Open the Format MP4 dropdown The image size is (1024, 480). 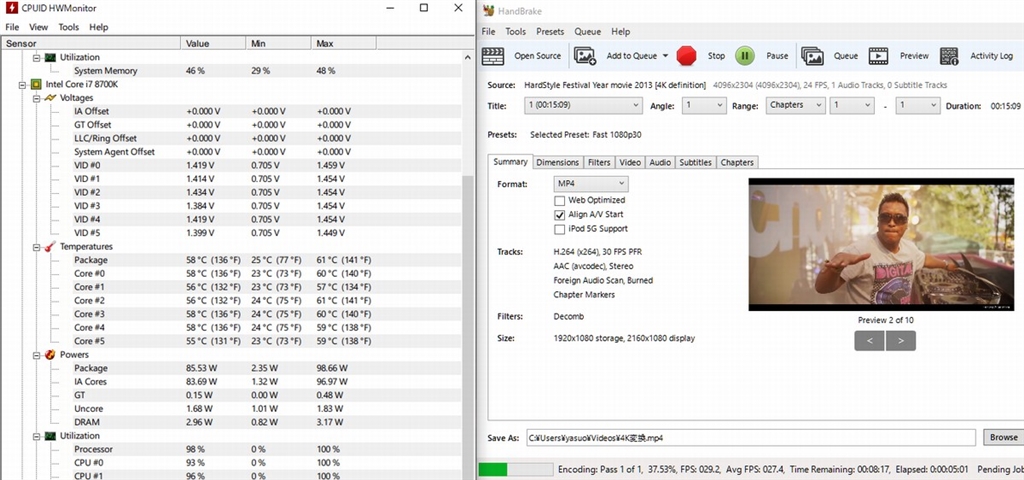pos(590,184)
